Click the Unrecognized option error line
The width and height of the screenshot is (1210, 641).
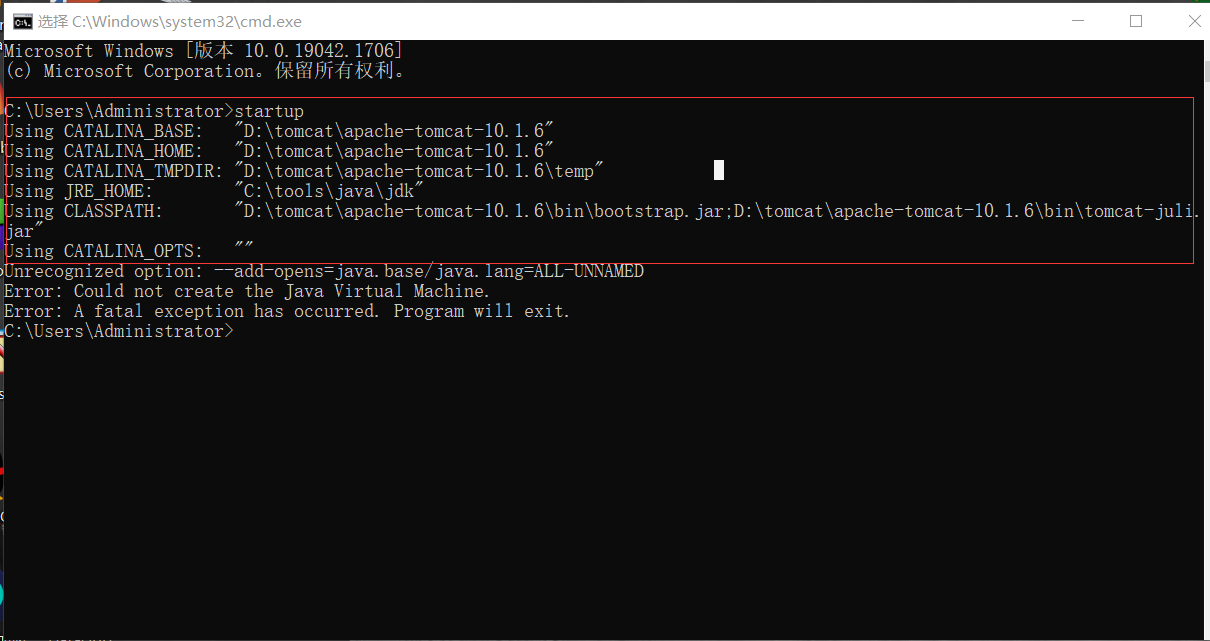[x=320, y=270]
